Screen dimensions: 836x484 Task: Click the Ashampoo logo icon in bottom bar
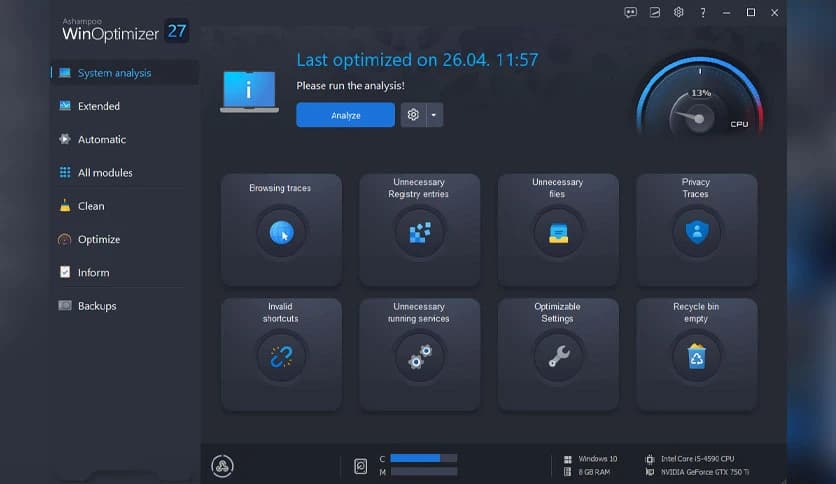tap(222, 466)
